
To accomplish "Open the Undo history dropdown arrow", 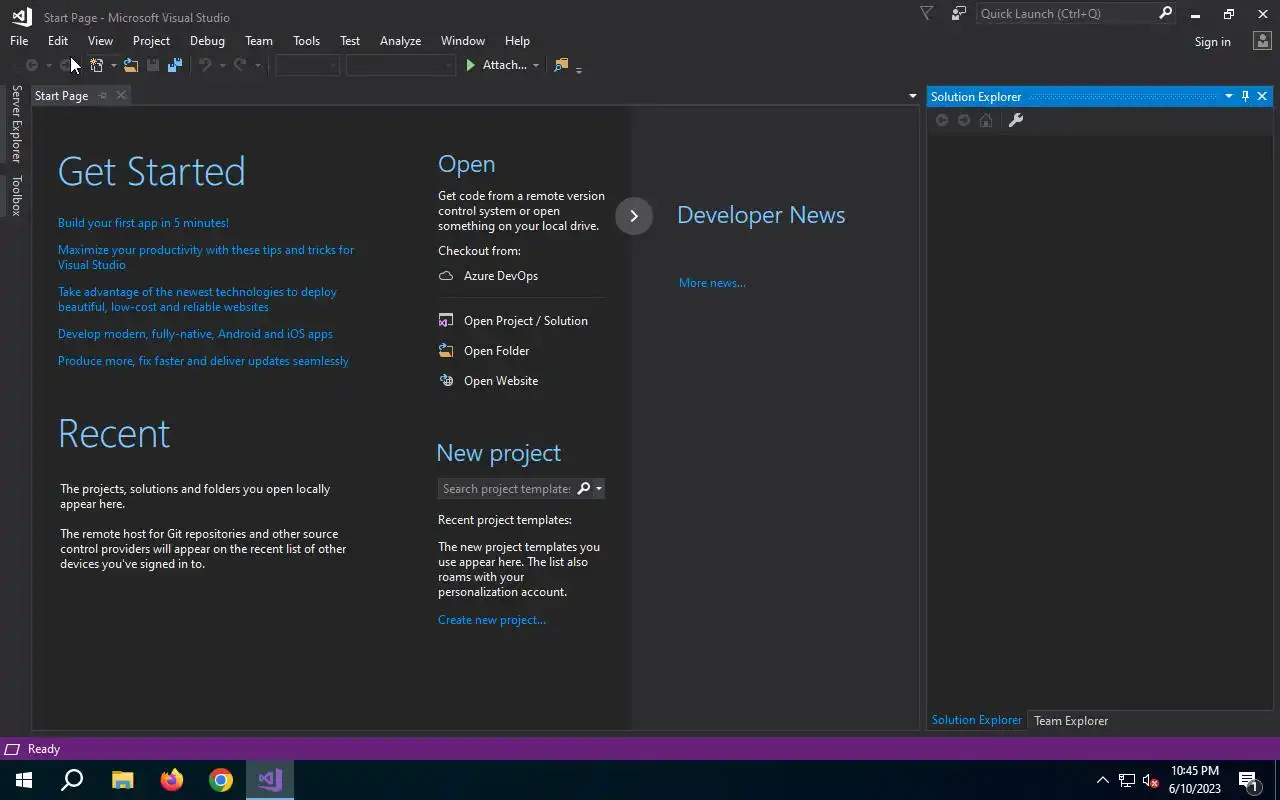I will coord(222,65).
